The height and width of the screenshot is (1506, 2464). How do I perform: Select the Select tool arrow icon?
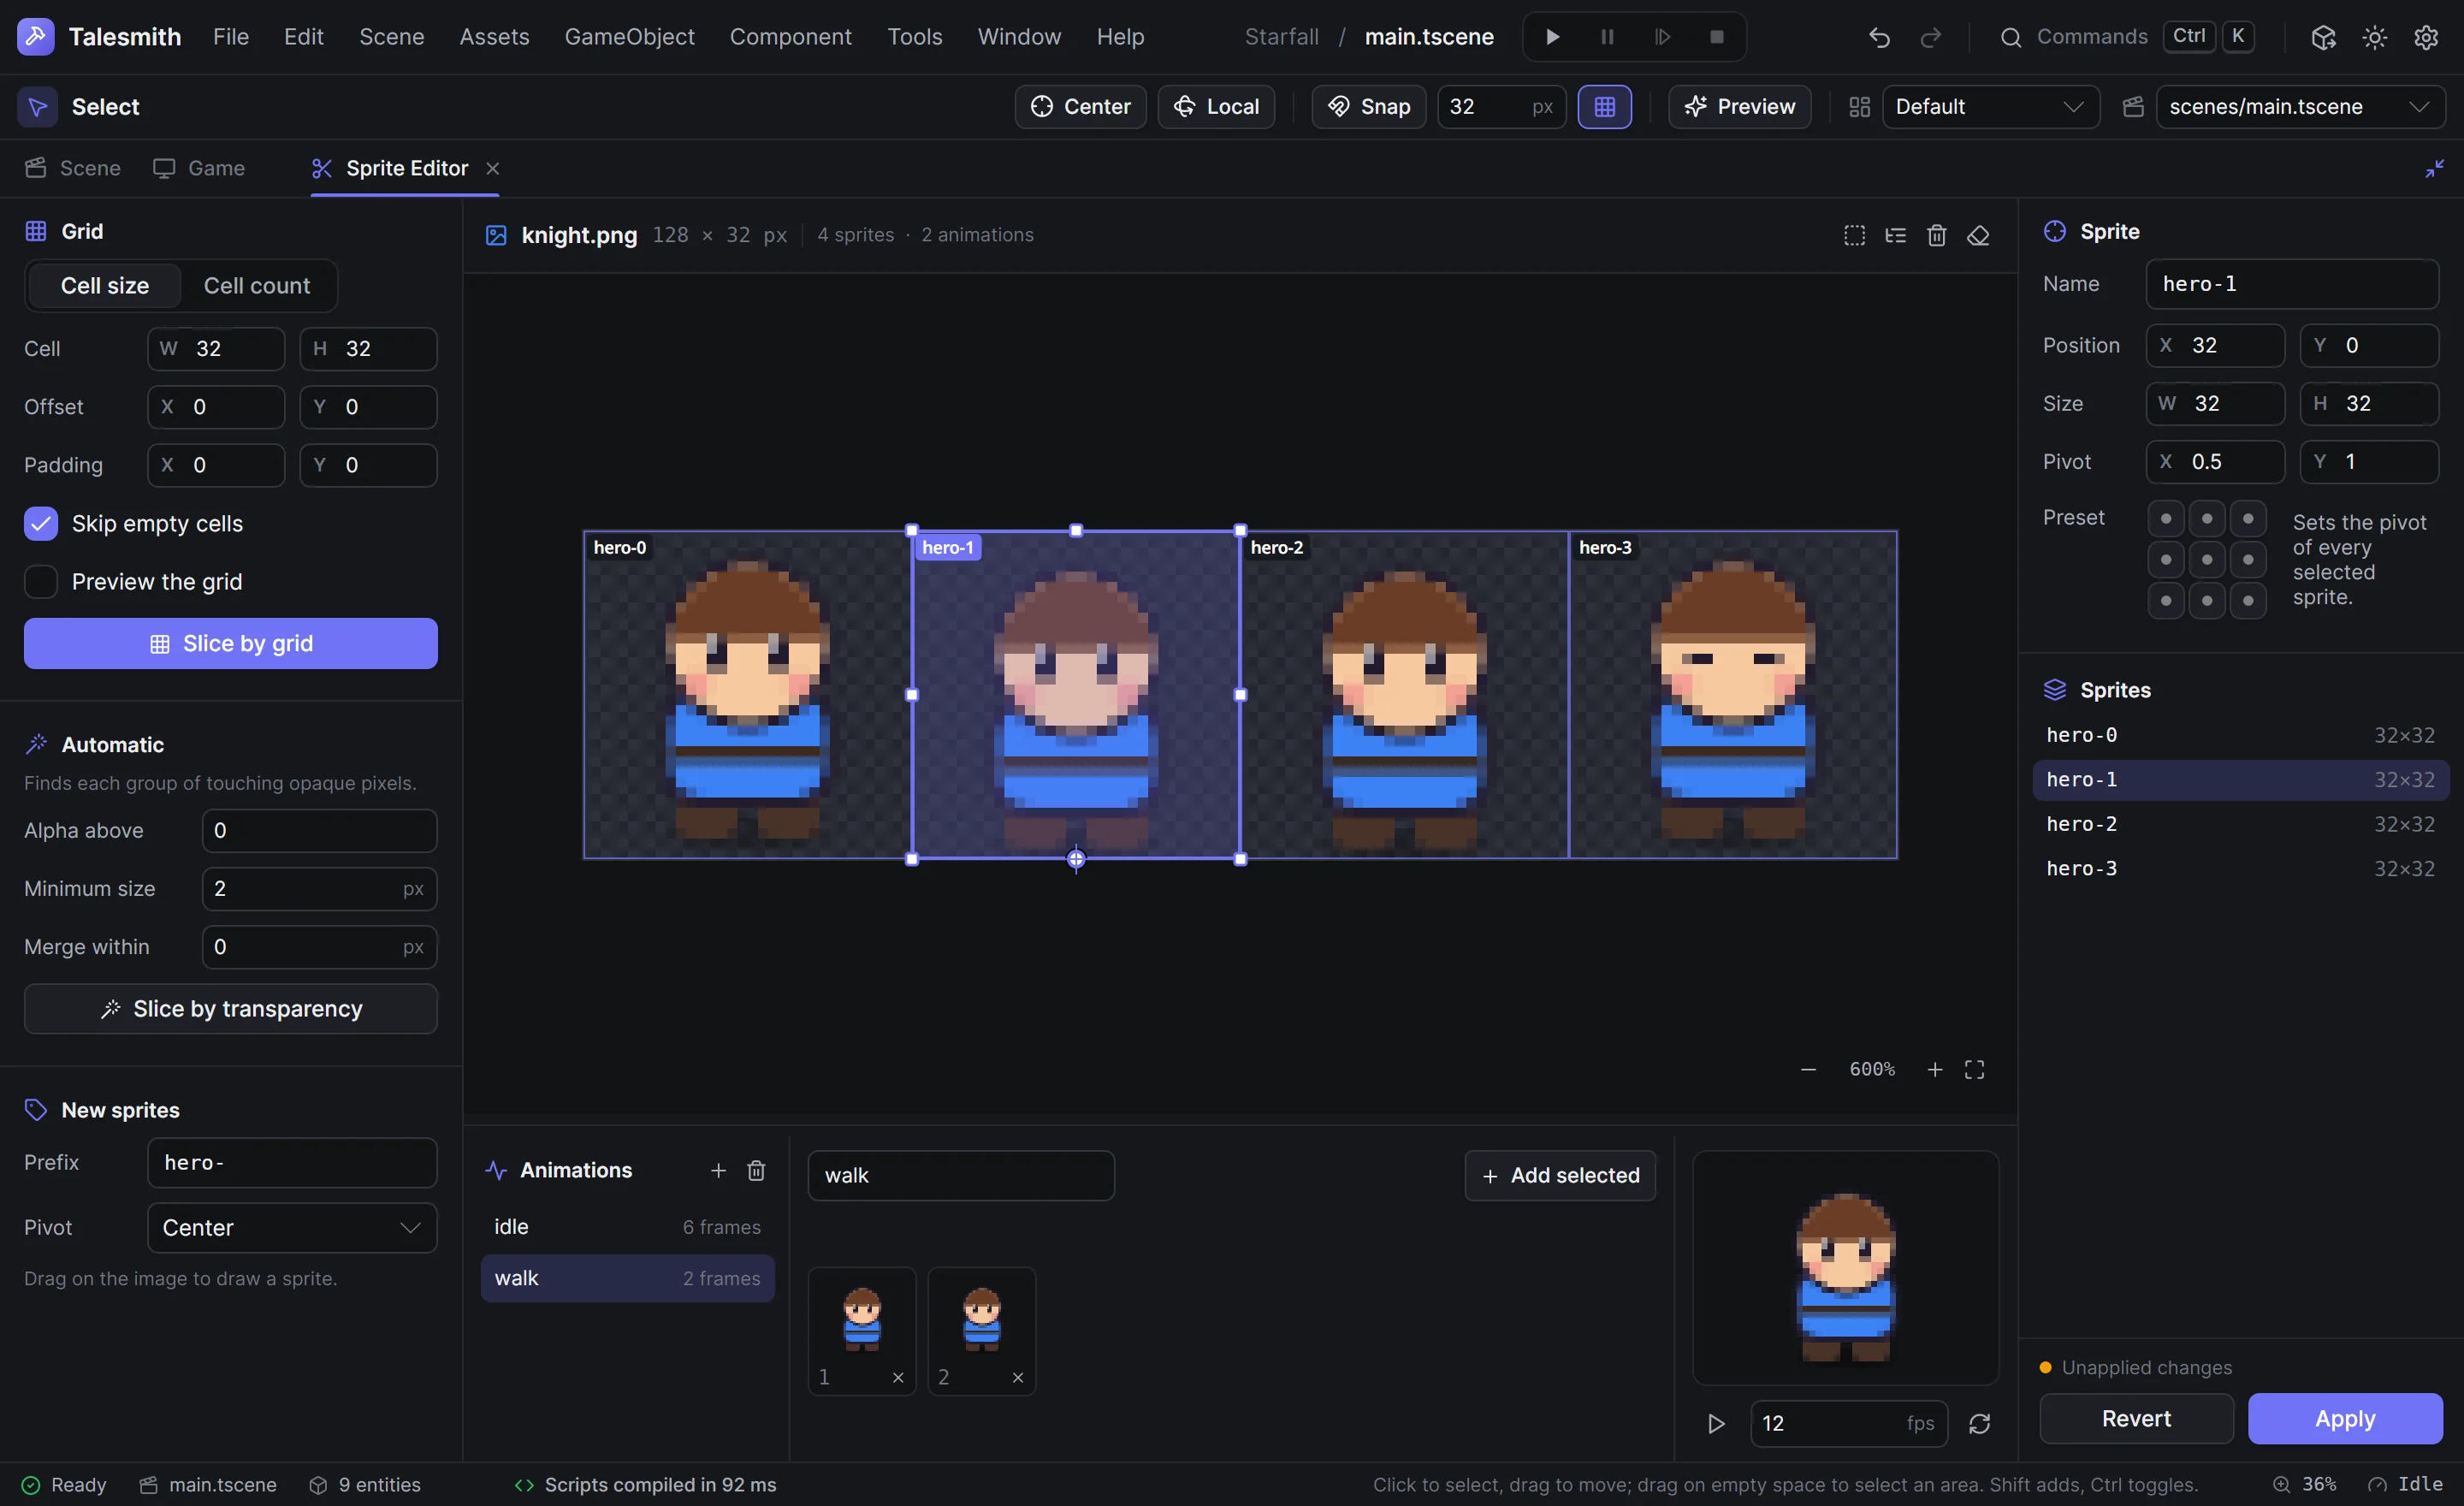(x=37, y=107)
